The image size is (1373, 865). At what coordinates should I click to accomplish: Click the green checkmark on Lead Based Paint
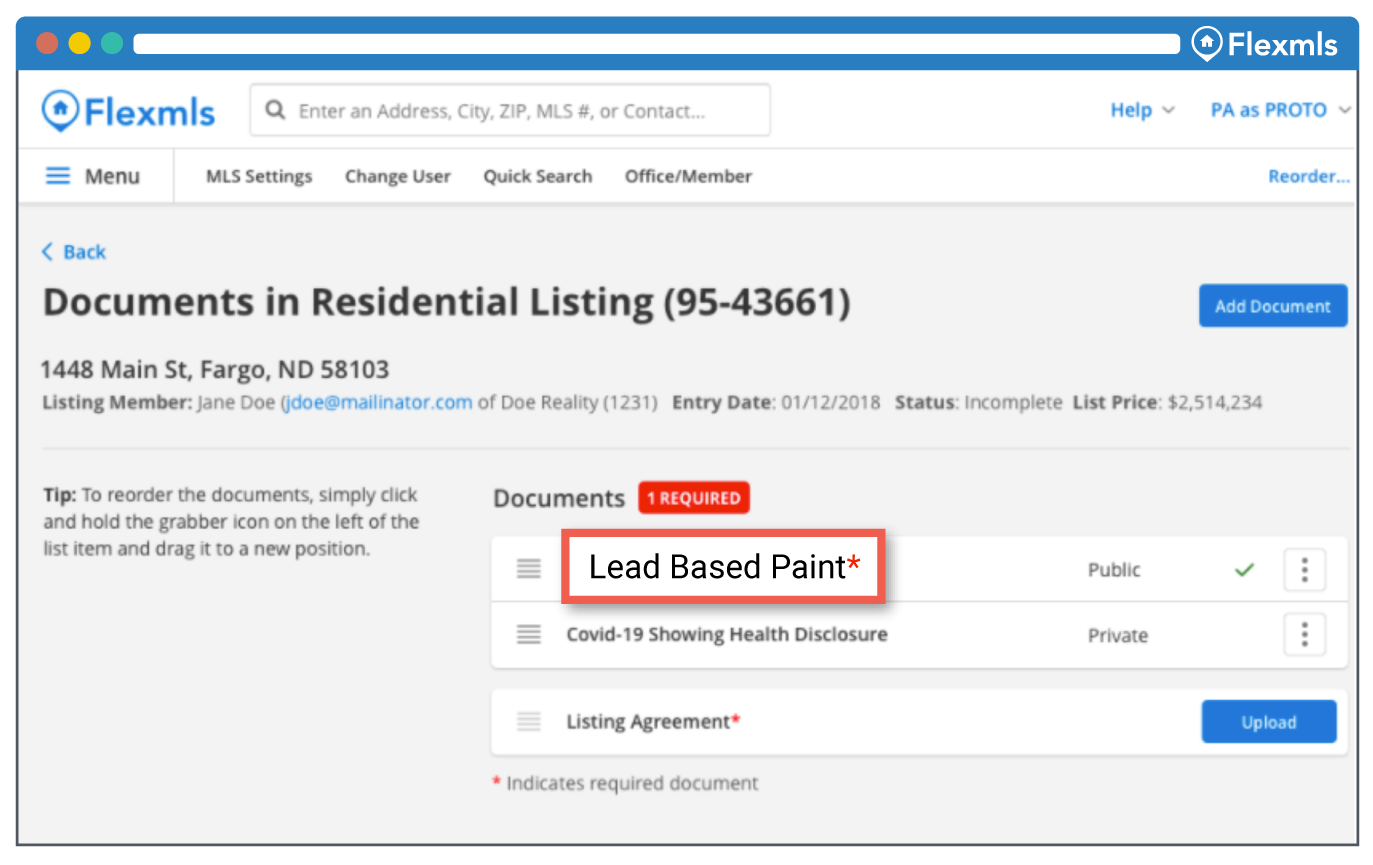point(1244,570)
